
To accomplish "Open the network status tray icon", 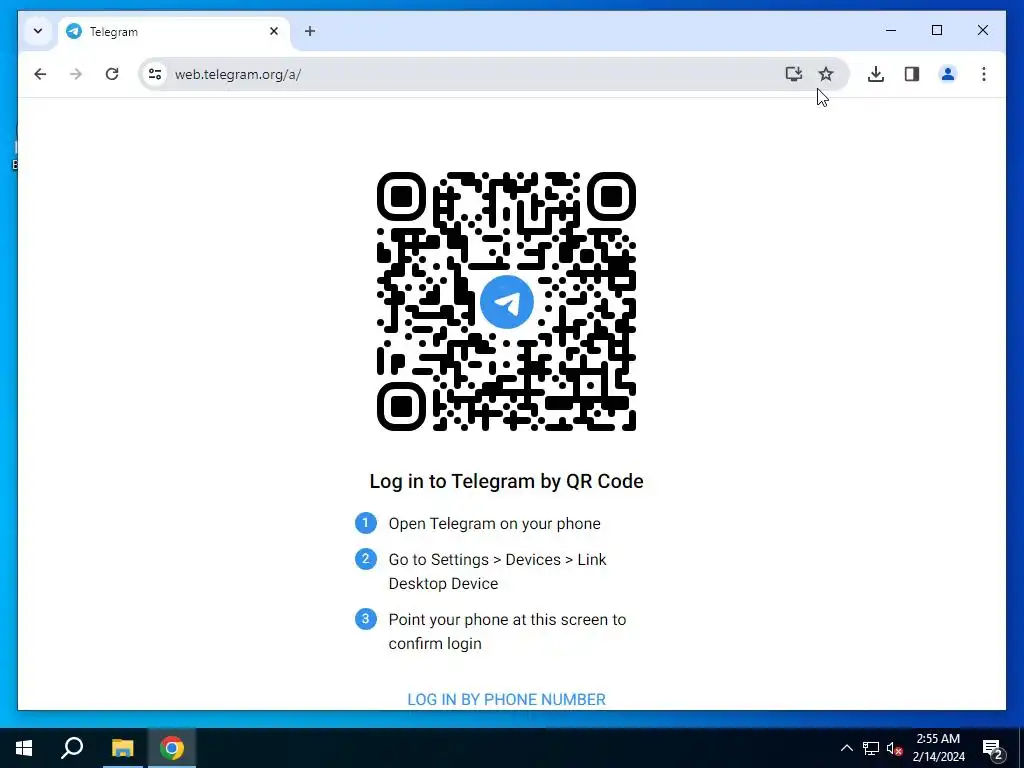I will (x=871, y=748).
